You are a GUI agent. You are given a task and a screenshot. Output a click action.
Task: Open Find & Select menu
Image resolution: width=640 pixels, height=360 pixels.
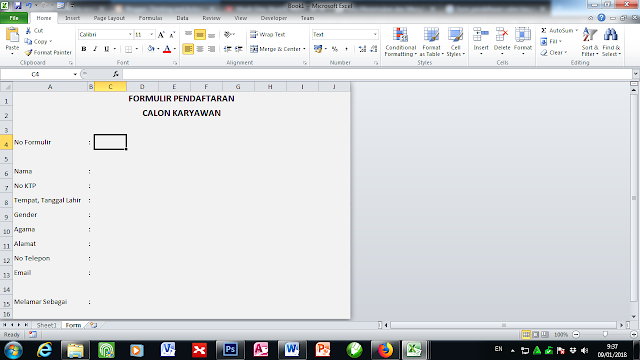(x=611, y=42)
